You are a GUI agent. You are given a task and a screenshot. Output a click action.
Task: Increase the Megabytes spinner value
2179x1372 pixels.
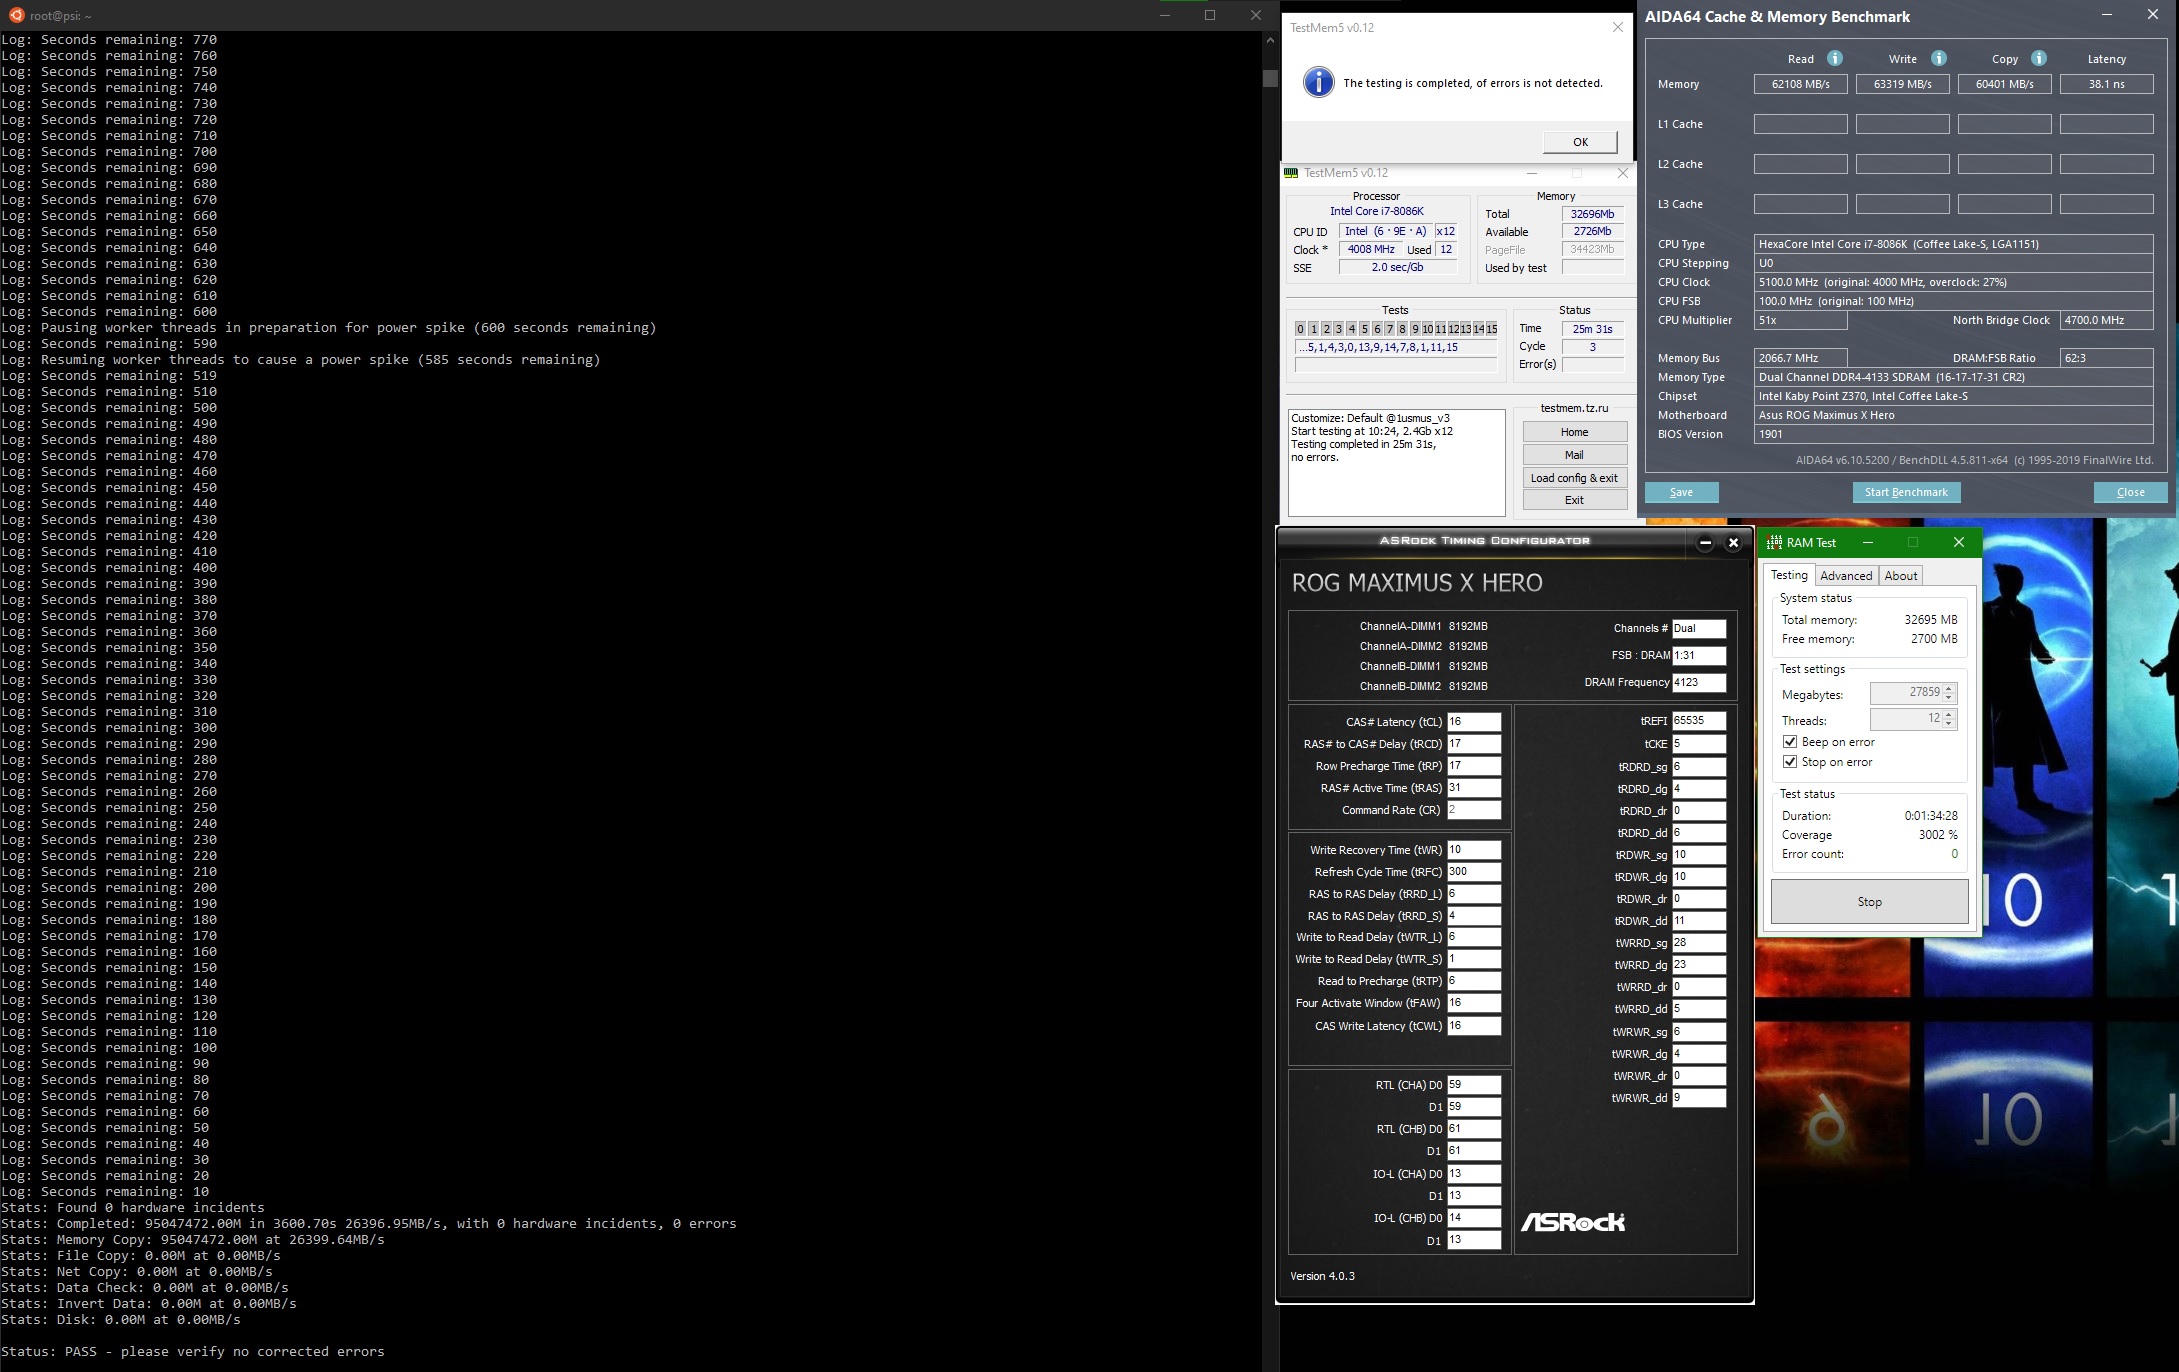tap(1948, 688)
